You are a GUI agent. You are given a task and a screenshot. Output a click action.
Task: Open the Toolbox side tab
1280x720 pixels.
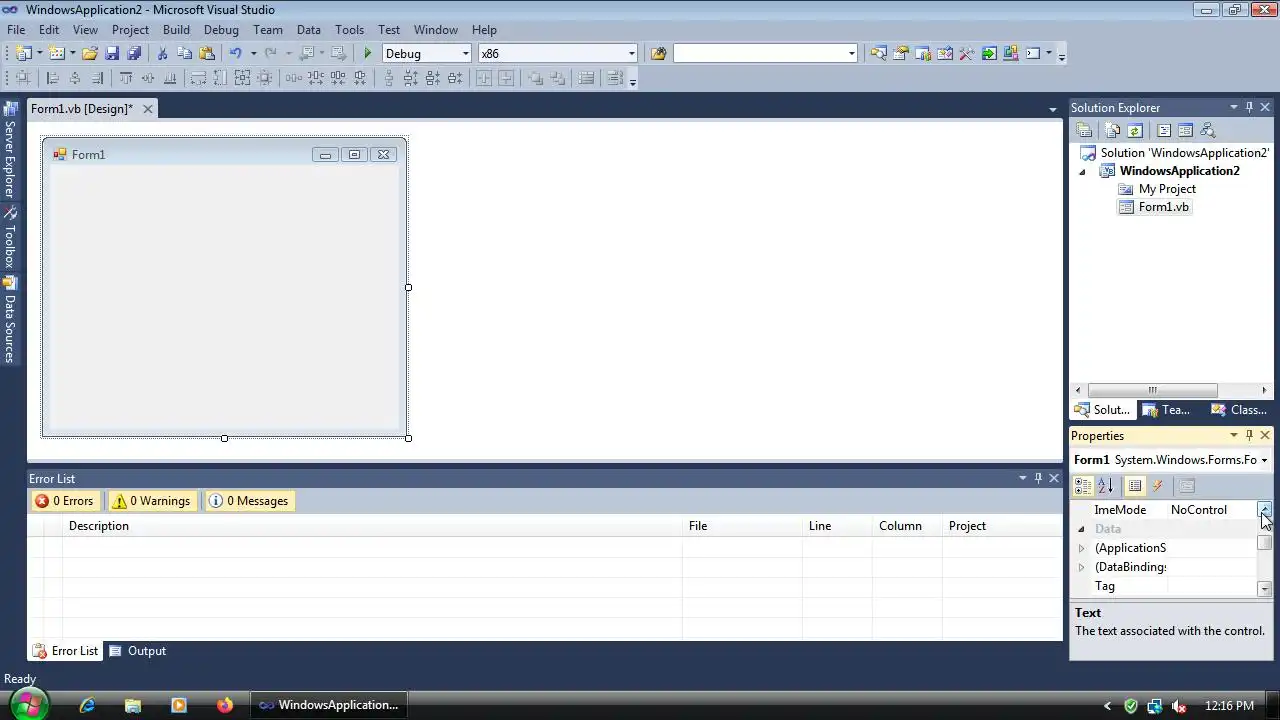tap(9, 239)
